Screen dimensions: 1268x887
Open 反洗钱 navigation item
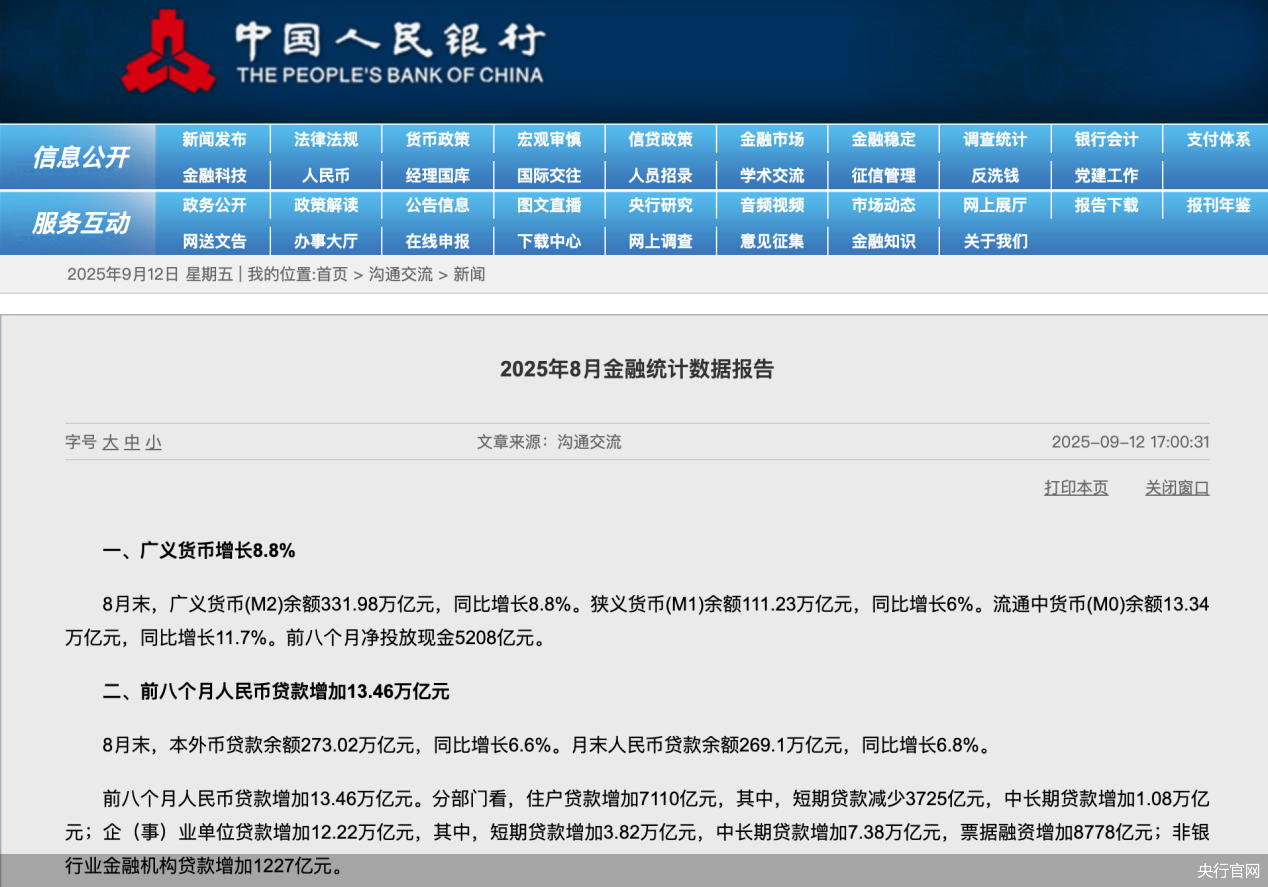point(994,175)
